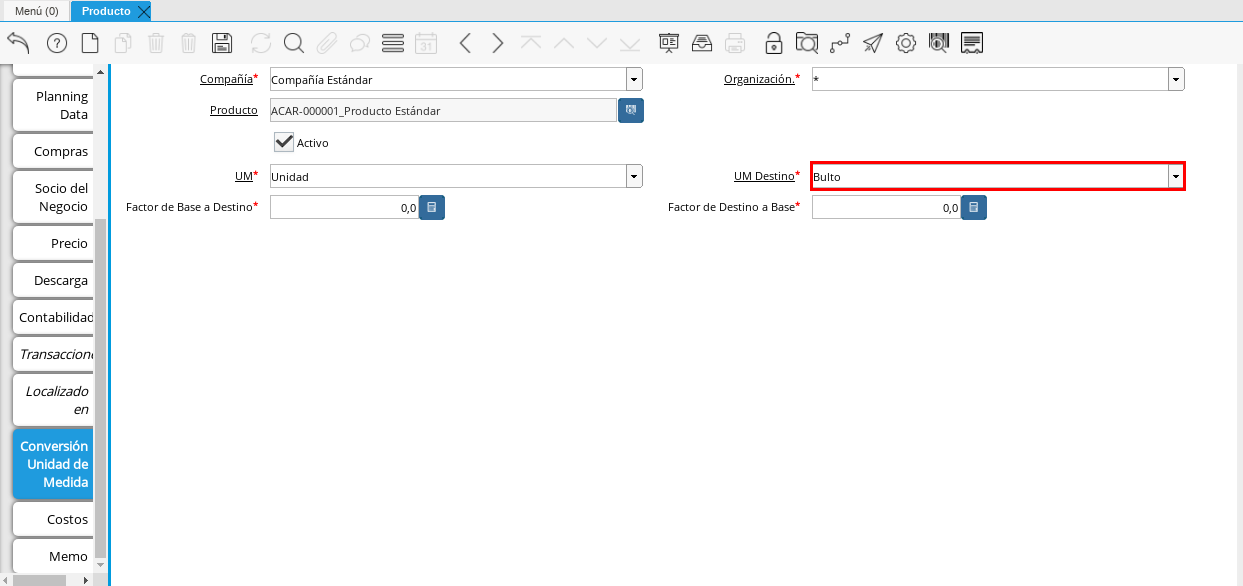1243x586 pixels.
Task: Click the padlock lock record icon
Action: (x=773, y=43)
